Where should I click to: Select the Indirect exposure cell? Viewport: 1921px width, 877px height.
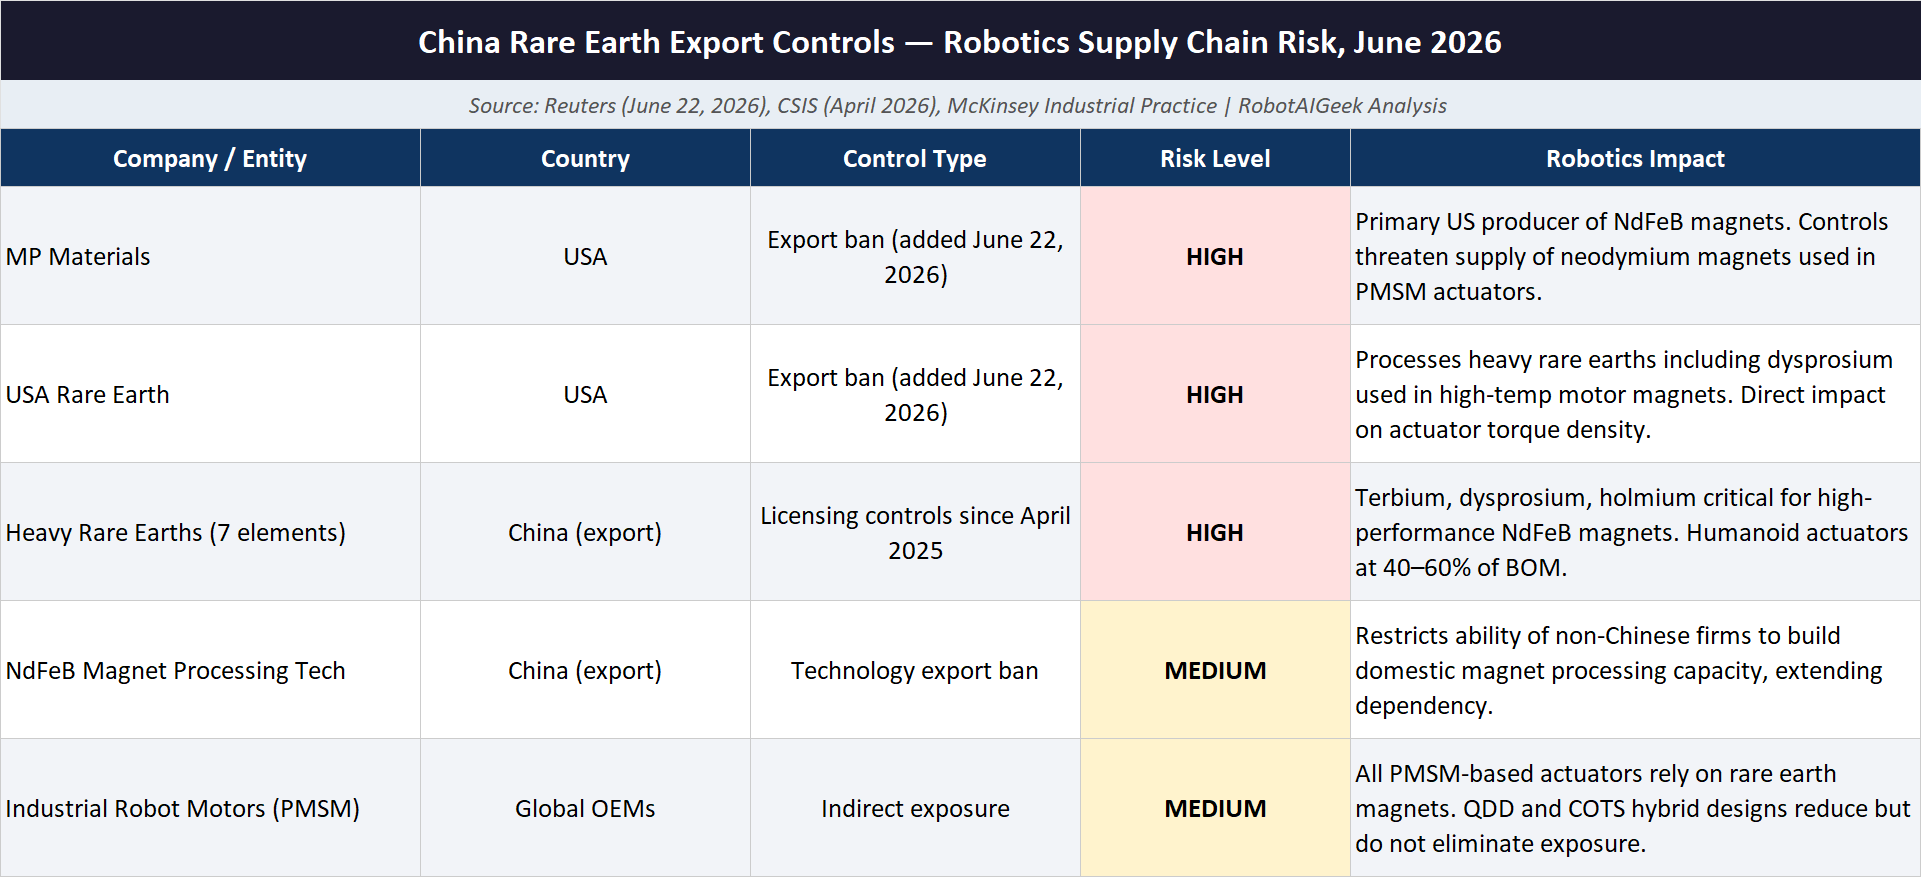[x=915, y=808]
